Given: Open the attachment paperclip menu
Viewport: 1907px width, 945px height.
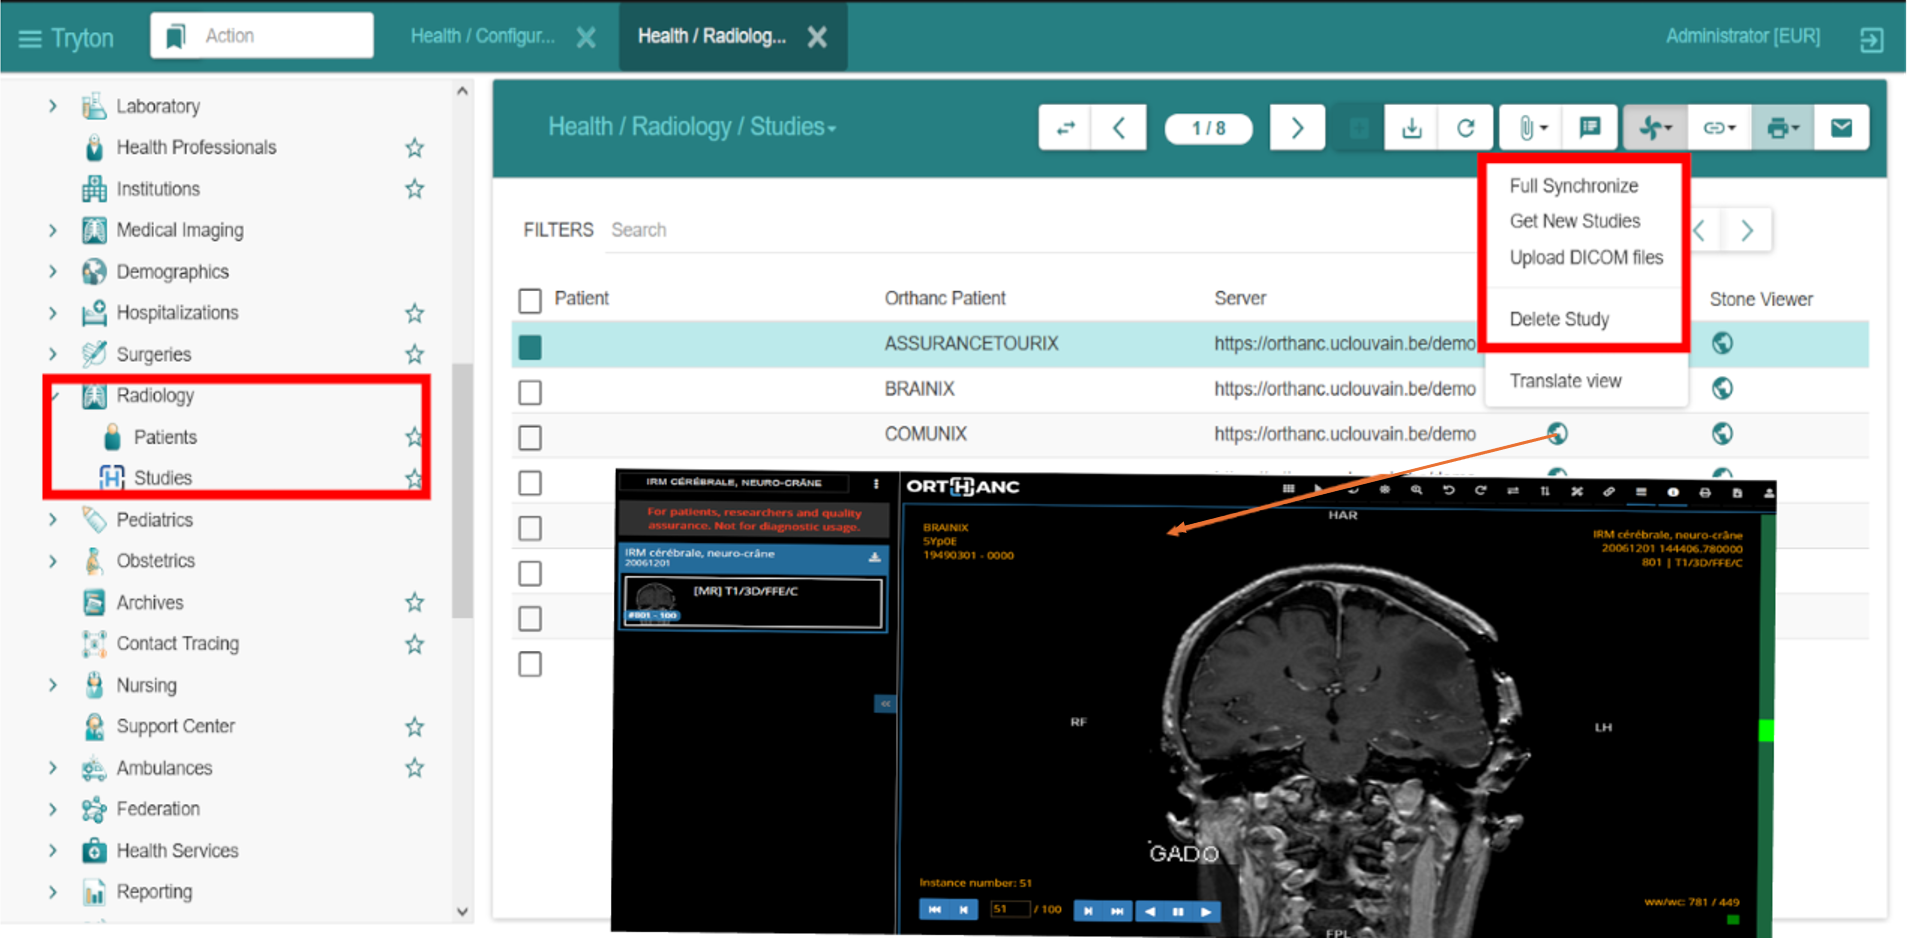Looking at the screenshot, I should click(1530, 128).
